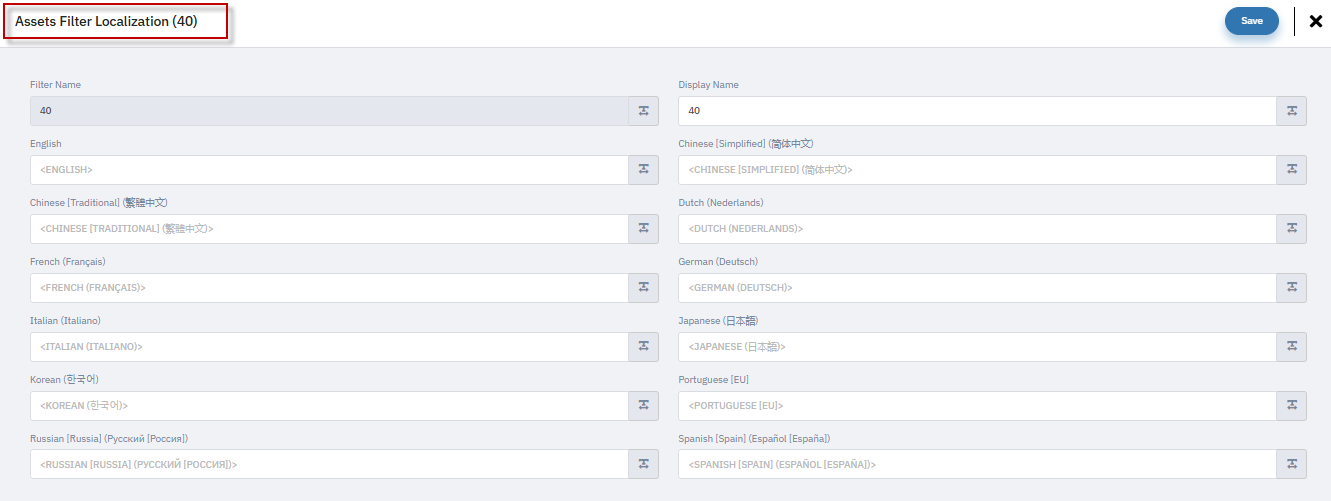Screen dimensions: 1331x501
Task: Click the icon next to Chinese Simplified field
Action: pyautogui.click(x=1291, y=170)
